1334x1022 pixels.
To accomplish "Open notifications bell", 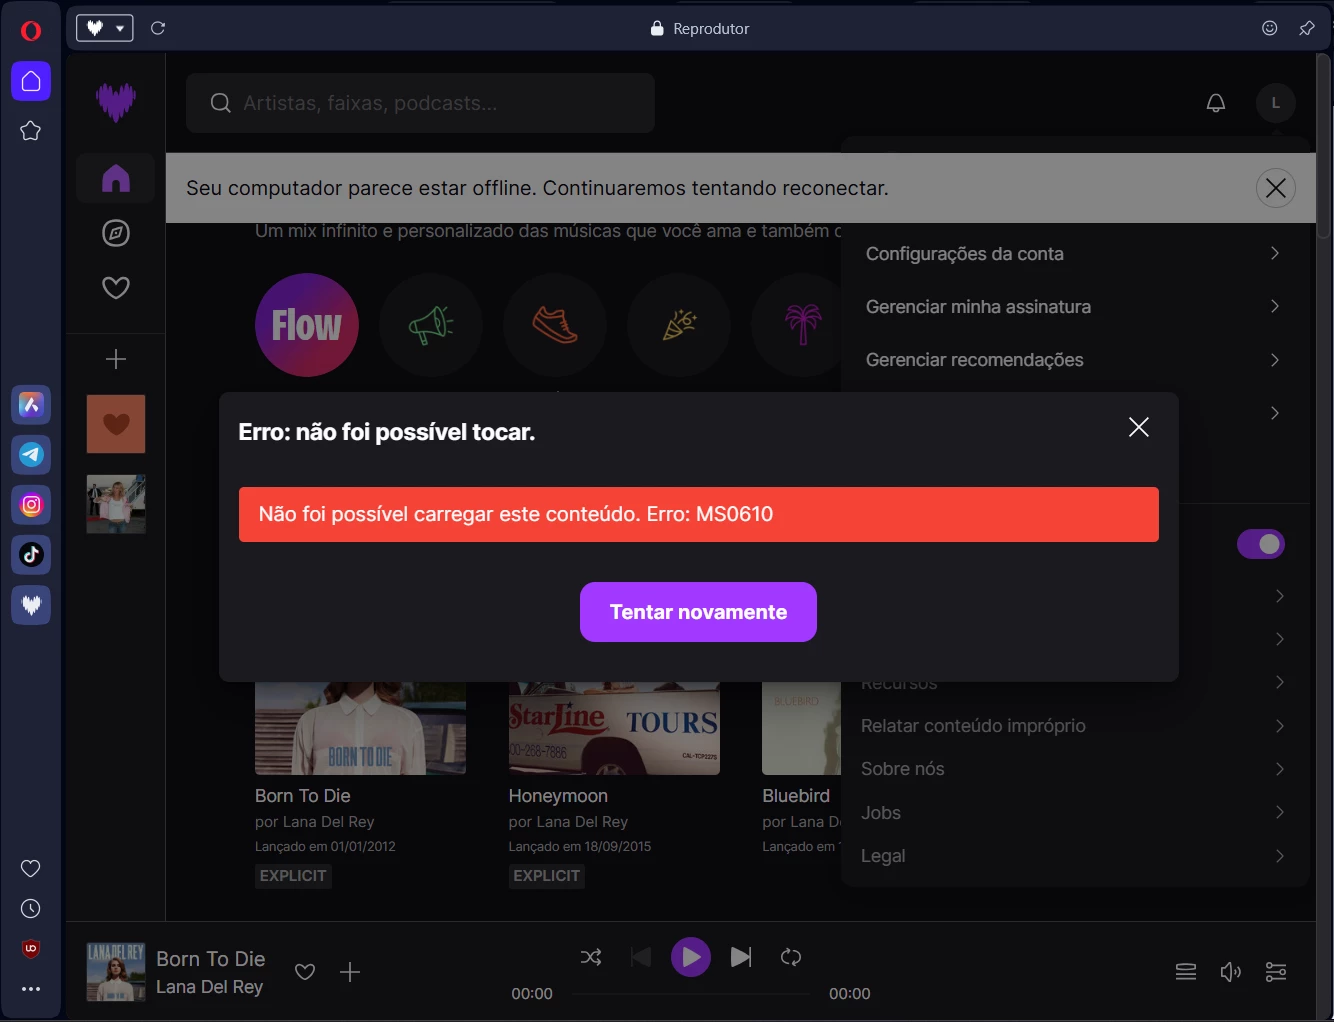I will [x=1216, y=103].
